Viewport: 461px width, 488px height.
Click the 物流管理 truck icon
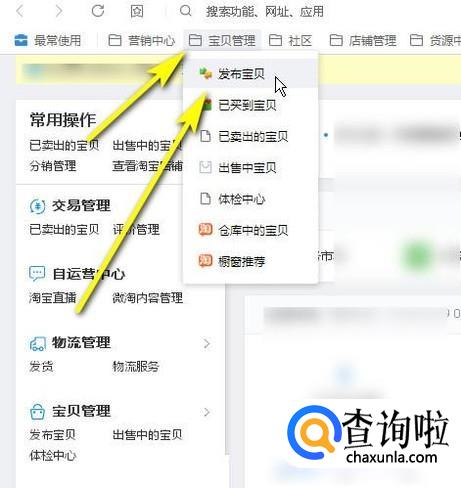tap(38, 344)
